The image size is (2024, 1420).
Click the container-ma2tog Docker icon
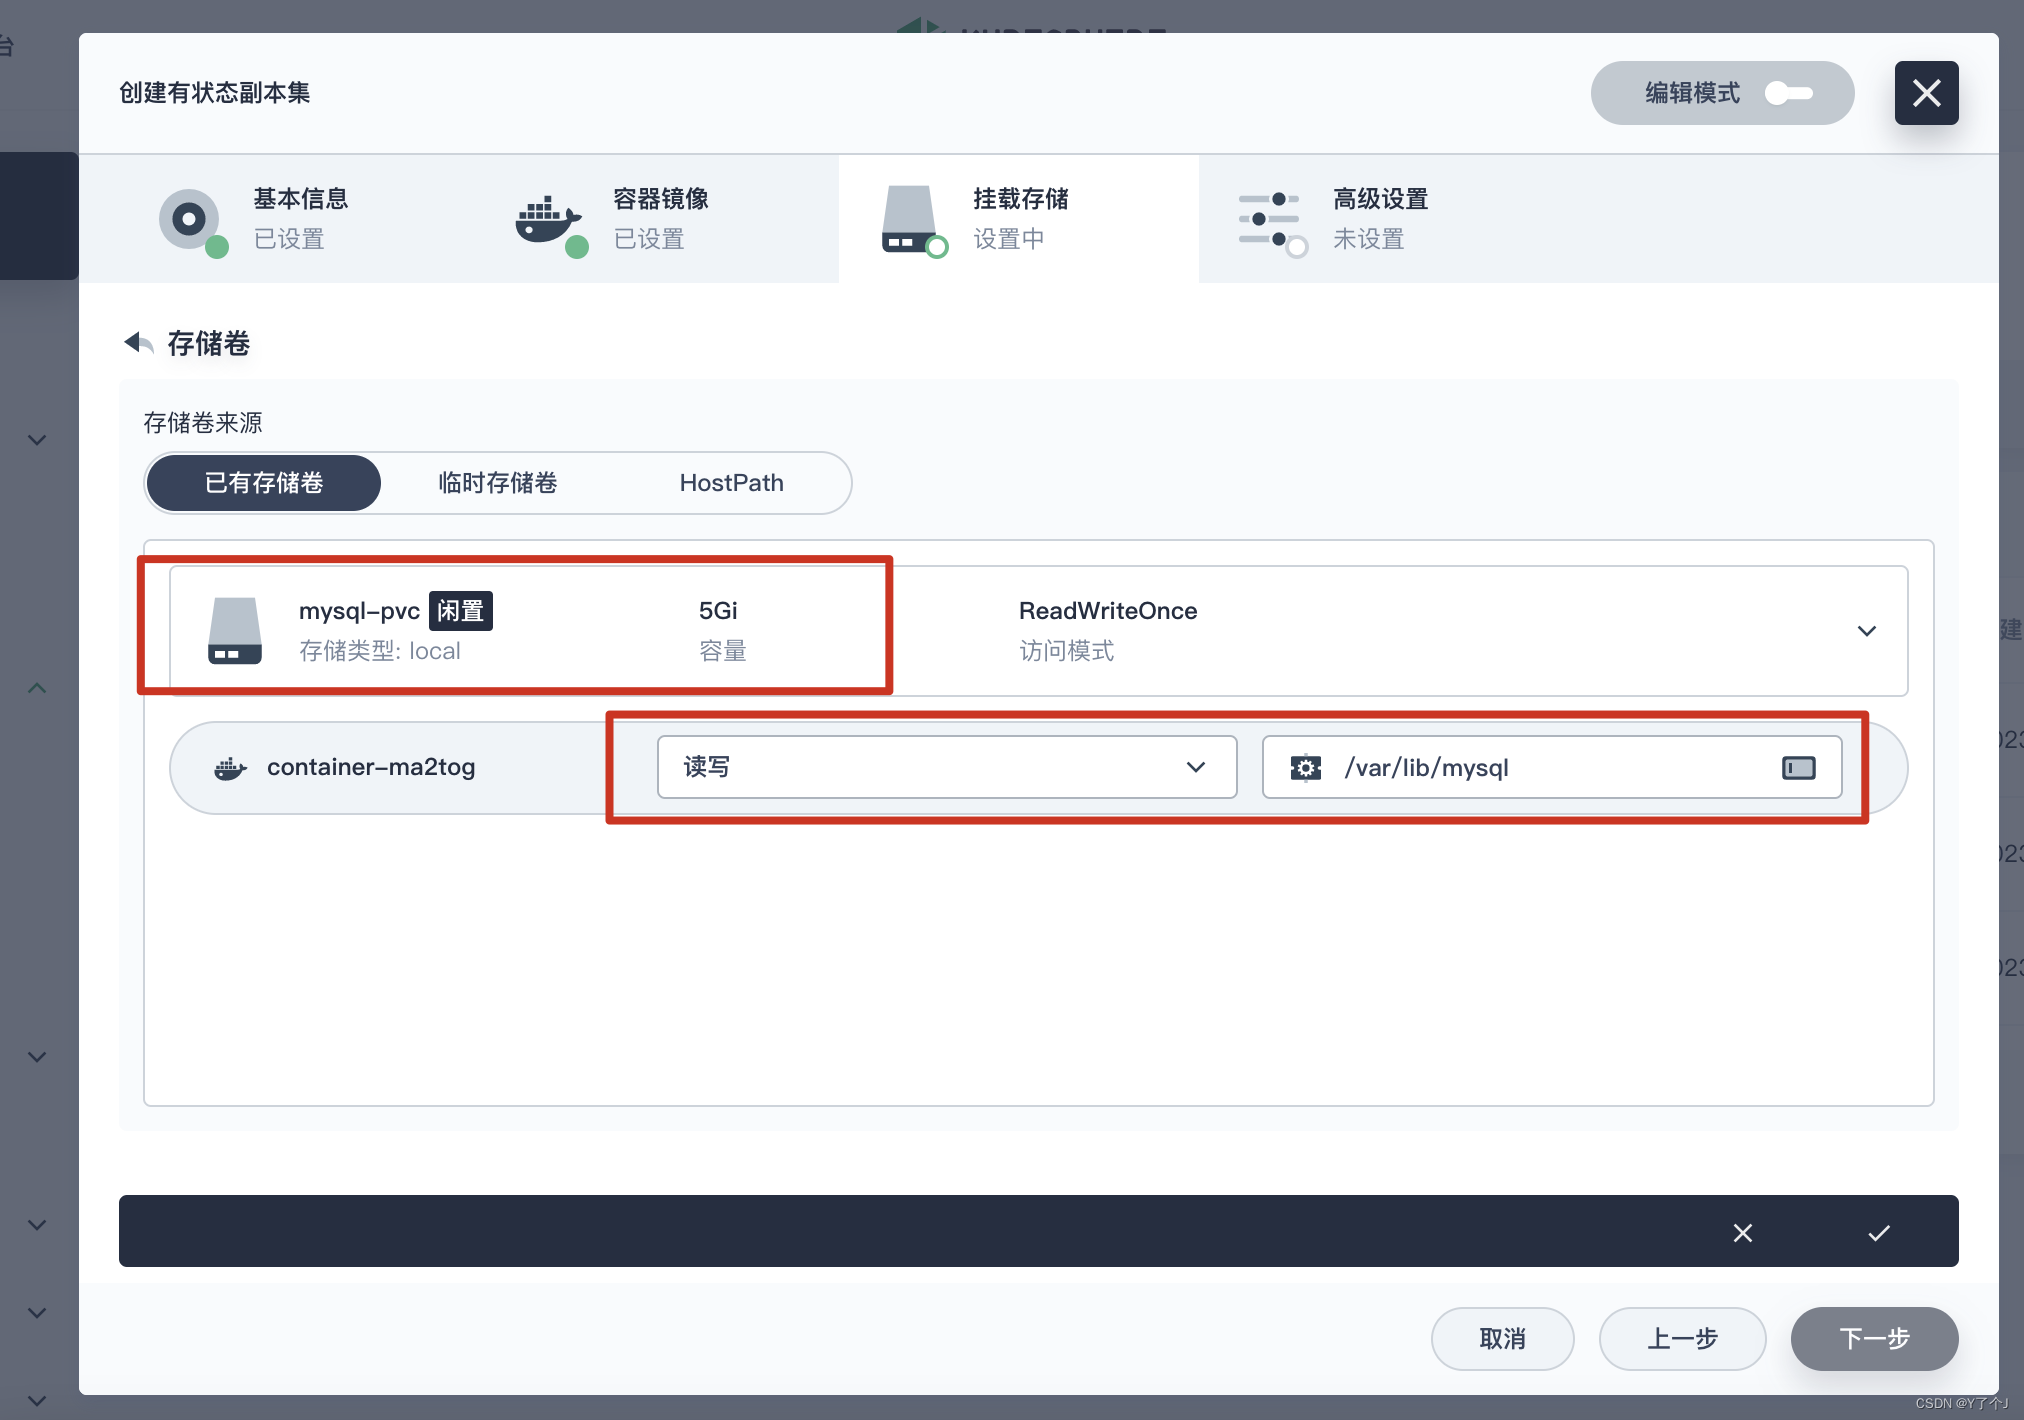coord(230,768)
